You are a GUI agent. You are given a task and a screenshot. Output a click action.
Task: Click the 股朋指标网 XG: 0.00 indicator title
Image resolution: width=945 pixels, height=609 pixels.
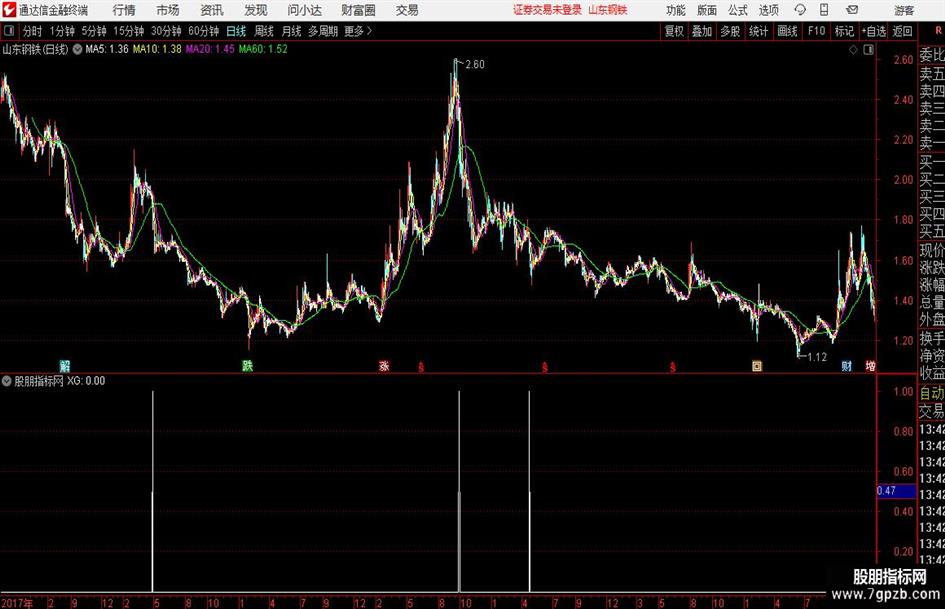pyautogui.click(x=60, y=381)
